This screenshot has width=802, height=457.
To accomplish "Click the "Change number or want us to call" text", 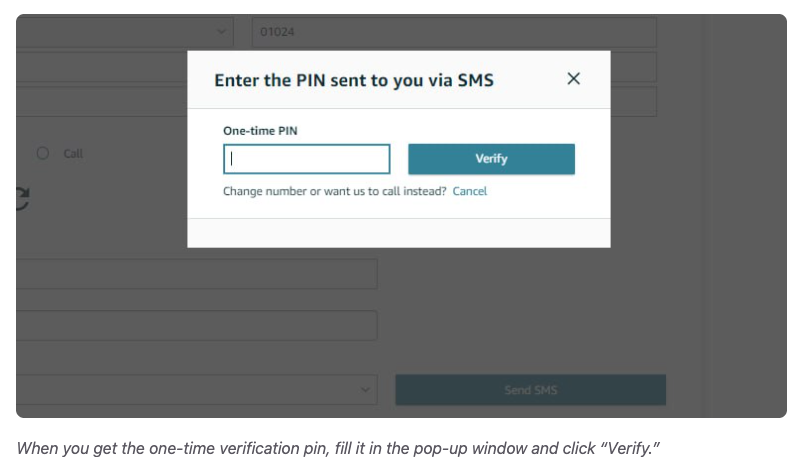I will coord(335,191).
